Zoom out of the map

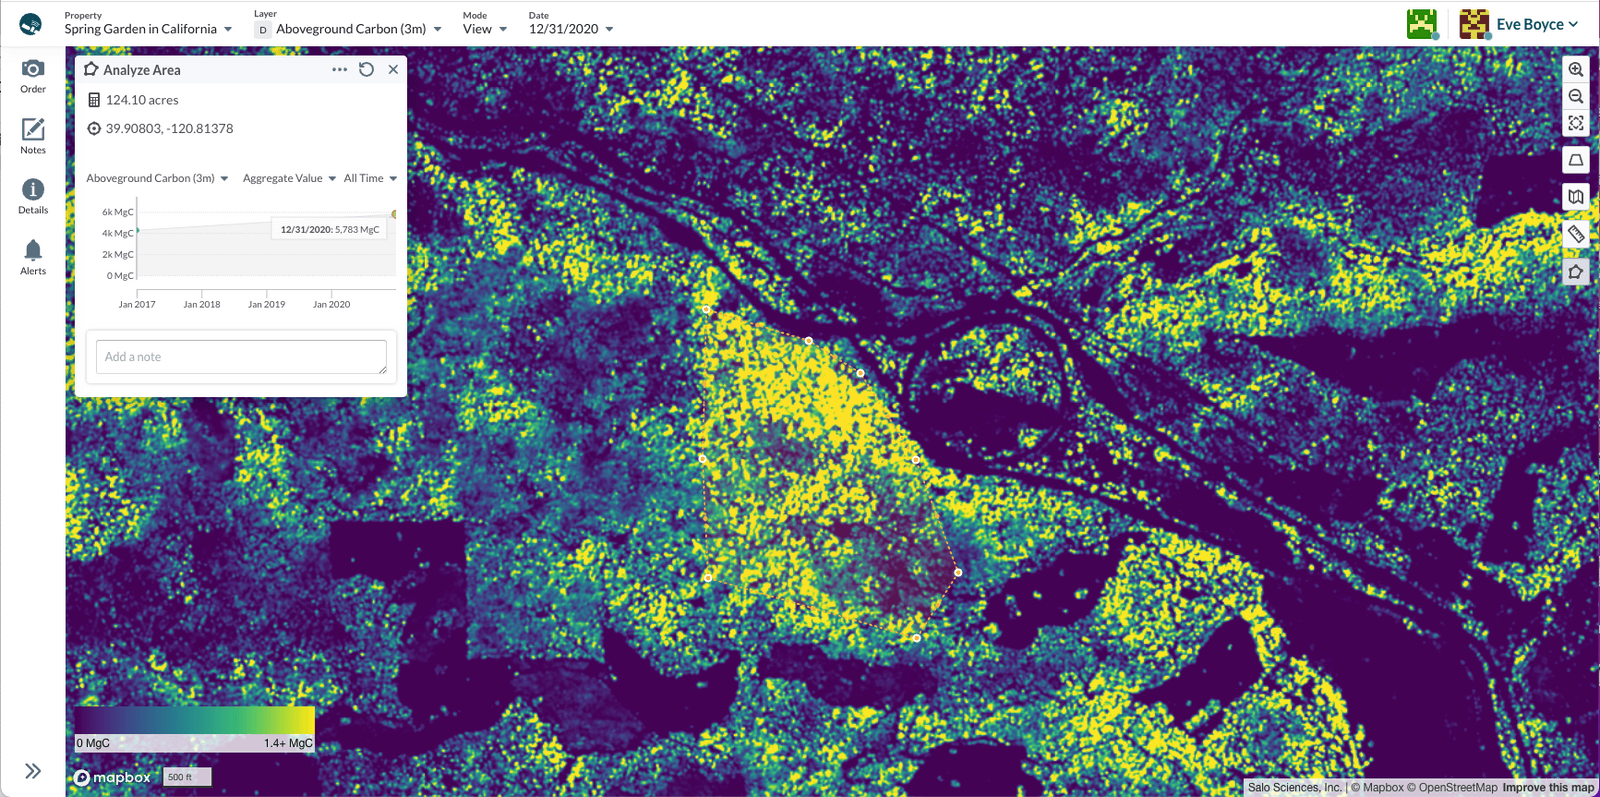(1576, 96)
